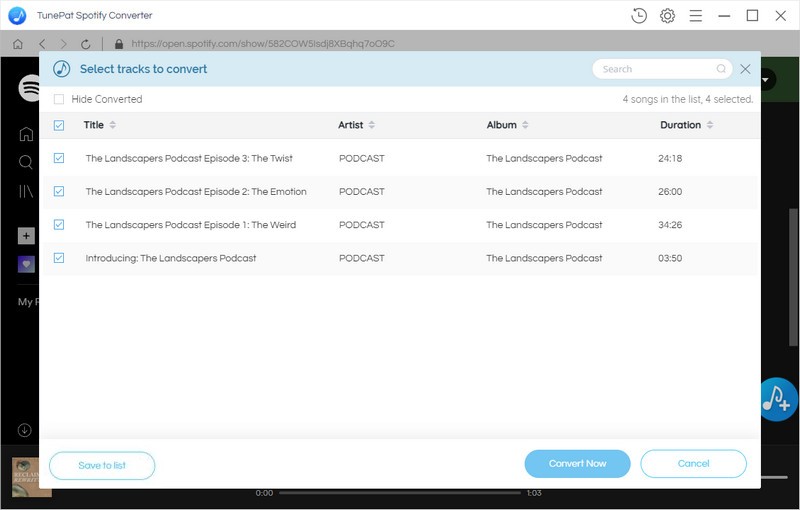The width and height of the screenshot is (800, 510).
Task: Close the Select tracks dialog
Action: [x=745, y=69]
